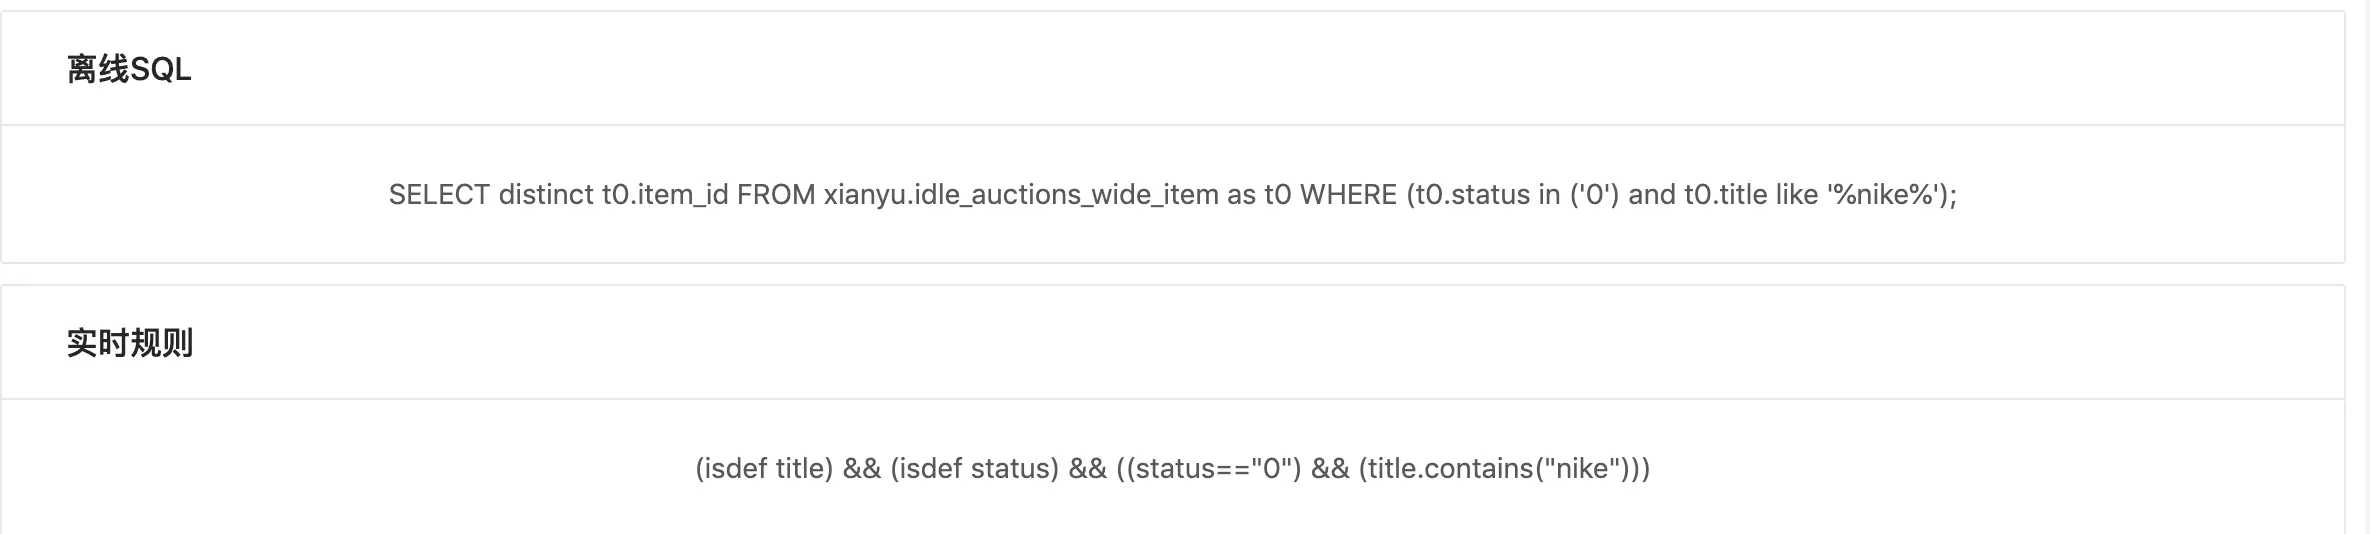Click (isdef title) in the realtime rule
The width and height of the screenshot is (2370, 534).
(x=764, y=468)
